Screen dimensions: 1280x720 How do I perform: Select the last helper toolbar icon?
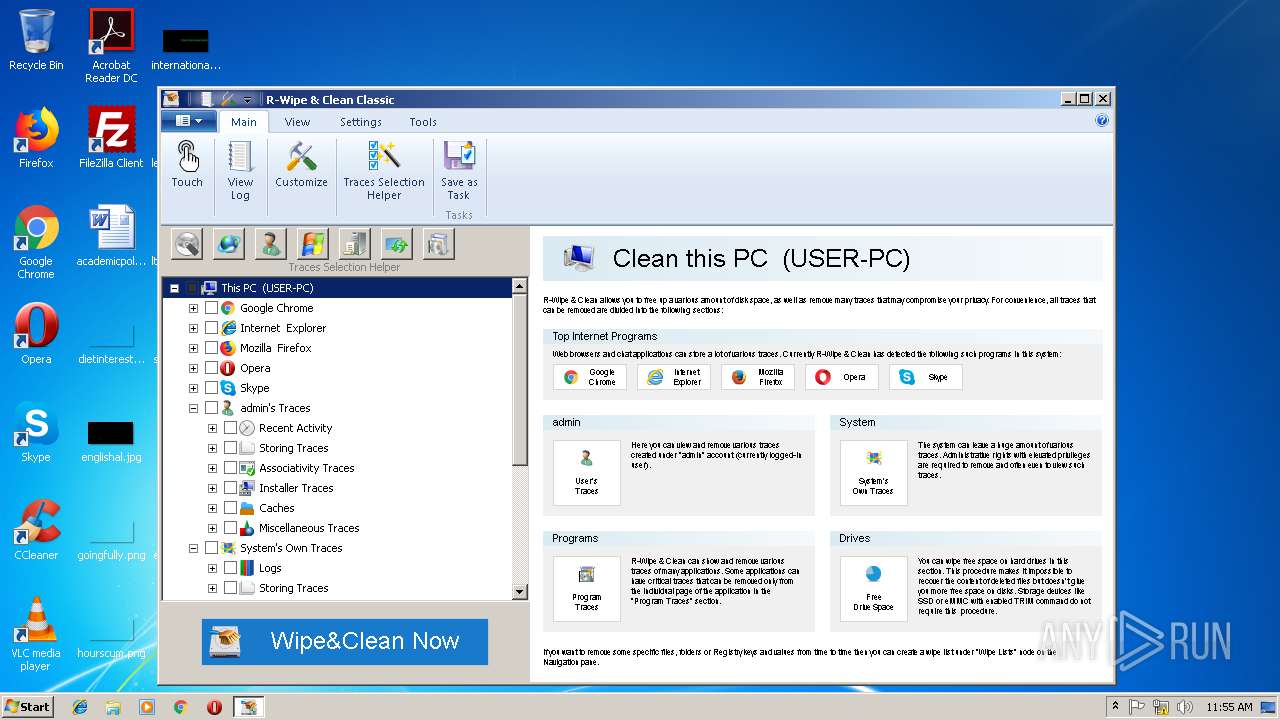[x=439, y=244]
